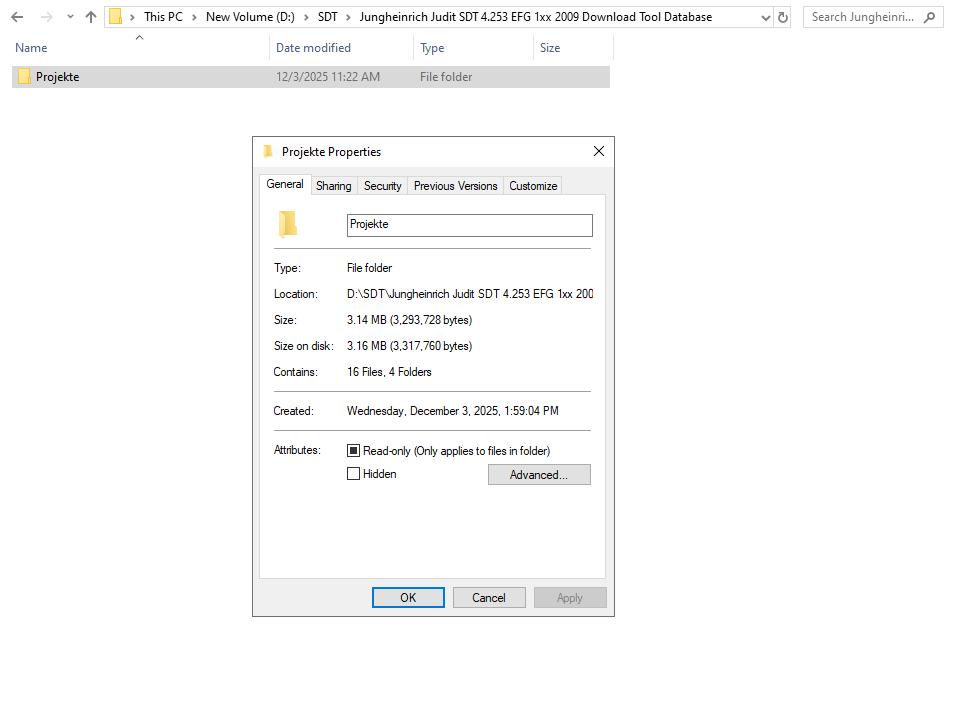
Task: Click large folder icon in General tab
Action: click(288, 224)
